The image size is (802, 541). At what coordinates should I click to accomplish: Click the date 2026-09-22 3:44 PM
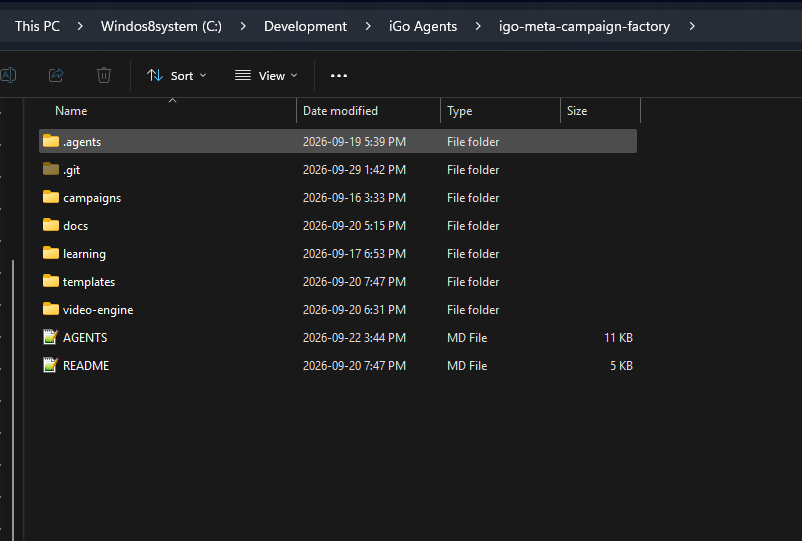coord(354,338)
